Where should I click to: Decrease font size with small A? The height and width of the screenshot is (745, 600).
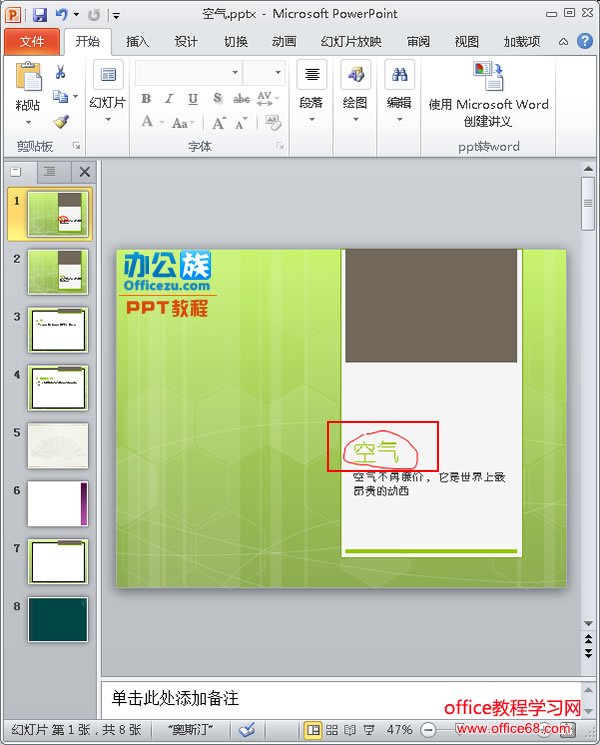coord(240,123)
